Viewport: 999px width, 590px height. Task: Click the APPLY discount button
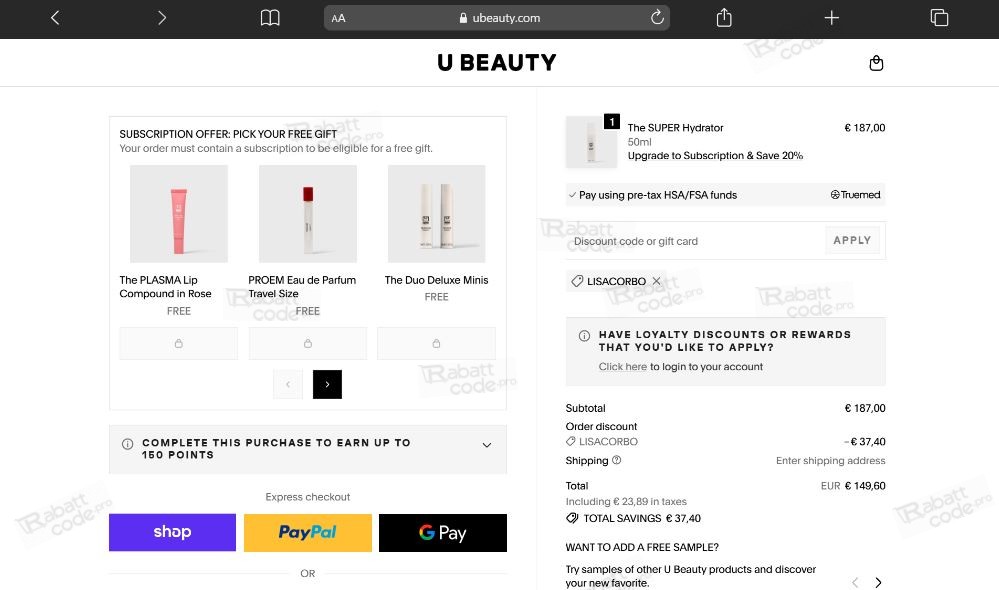pos(852,240)
